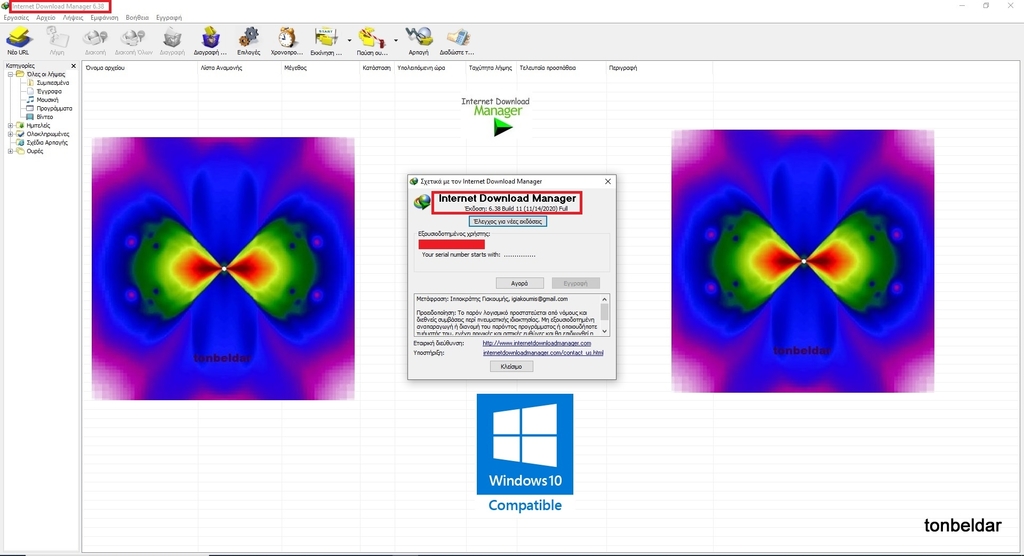Collapse the Όλες οι λήψεις tree node
Viewport: 1024px width, 556px height.
pos(10,74)
